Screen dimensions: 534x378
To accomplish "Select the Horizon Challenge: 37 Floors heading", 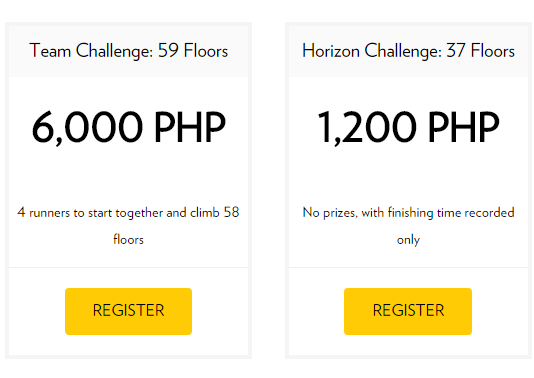I will click(x=408, y=51).
